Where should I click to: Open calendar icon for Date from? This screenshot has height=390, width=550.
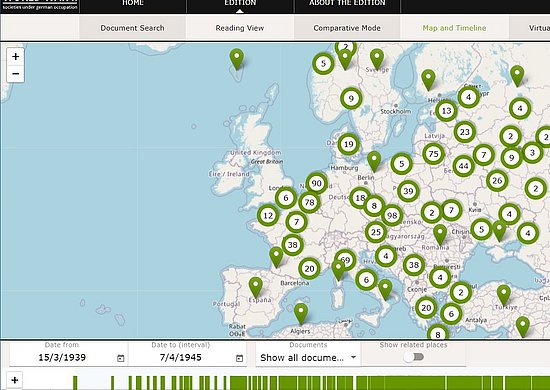click(120, 358)
